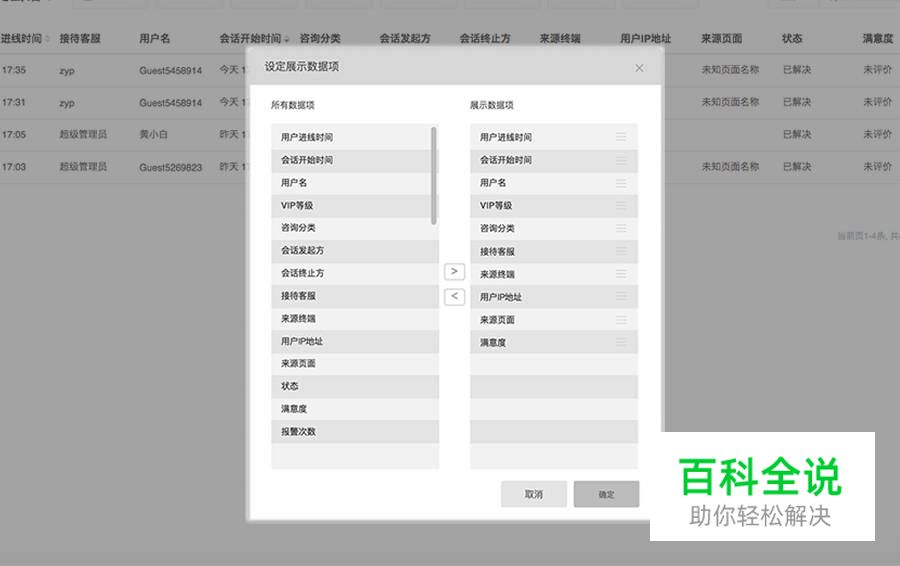Select 来源页面 in the display items list
The width and height of the screenshot is (900, 566).
[554, 320]
